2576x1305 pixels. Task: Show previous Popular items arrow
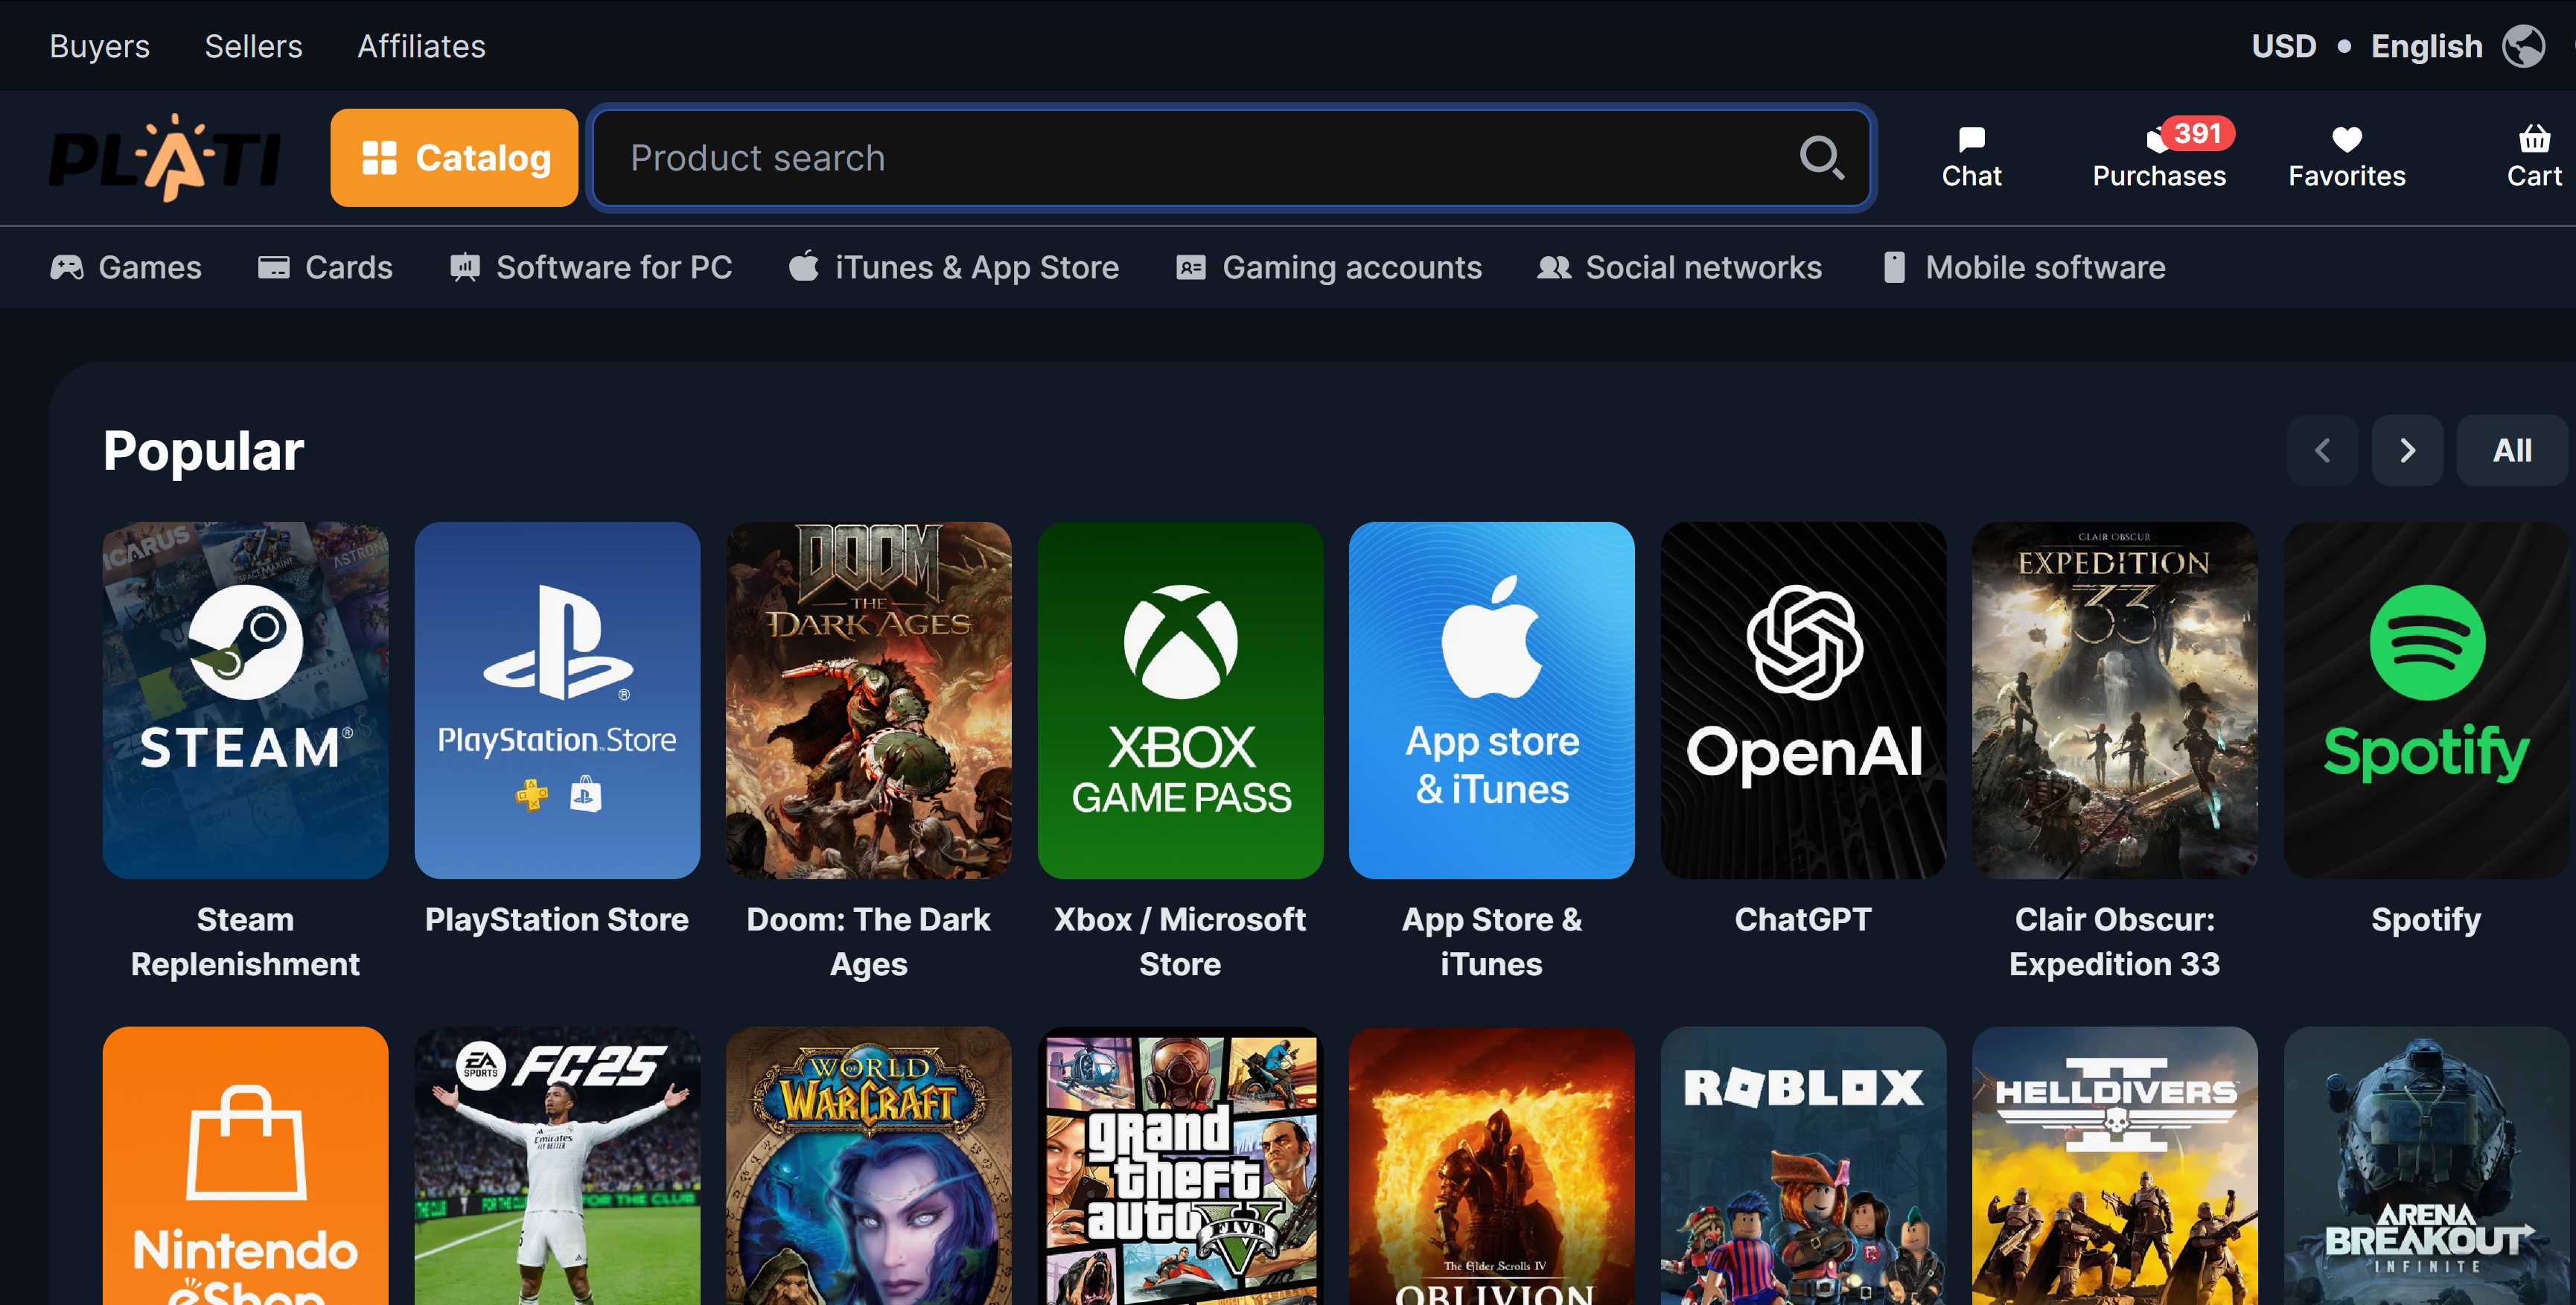click(x=2322, y=450)
